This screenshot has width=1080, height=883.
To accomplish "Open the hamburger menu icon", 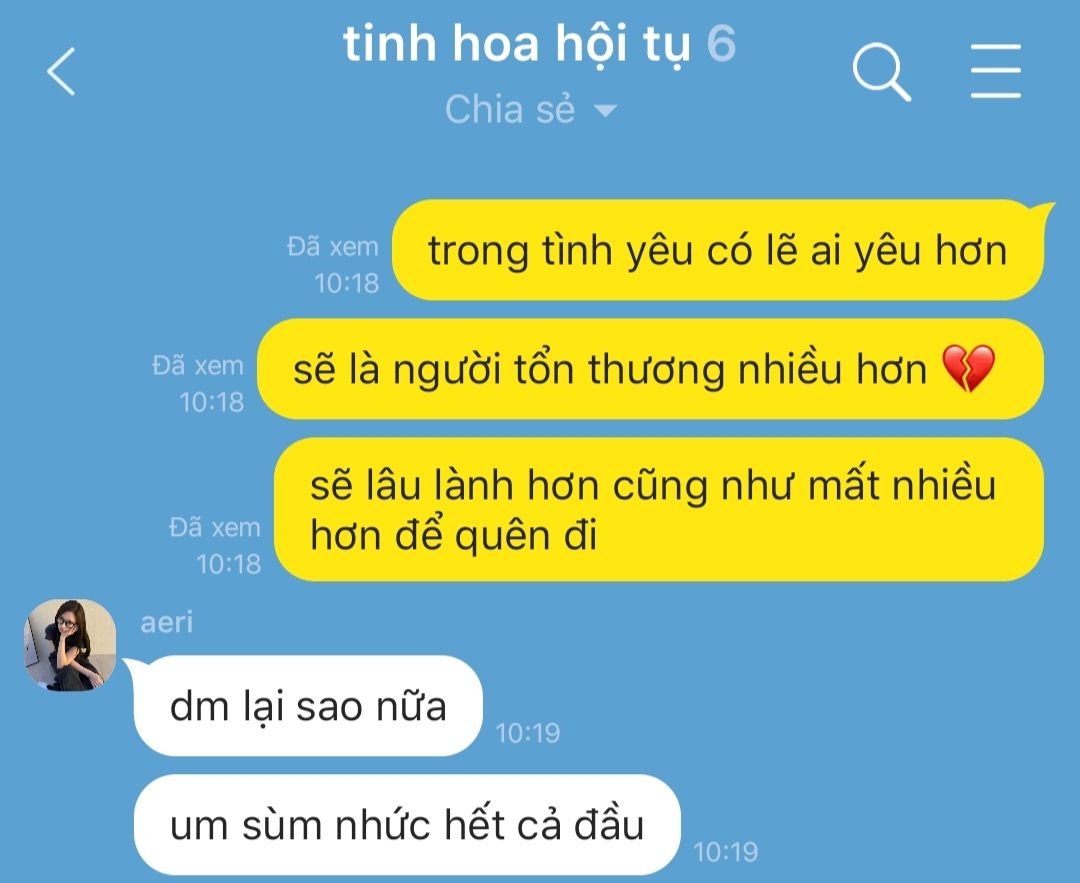I will click(996, 71).
